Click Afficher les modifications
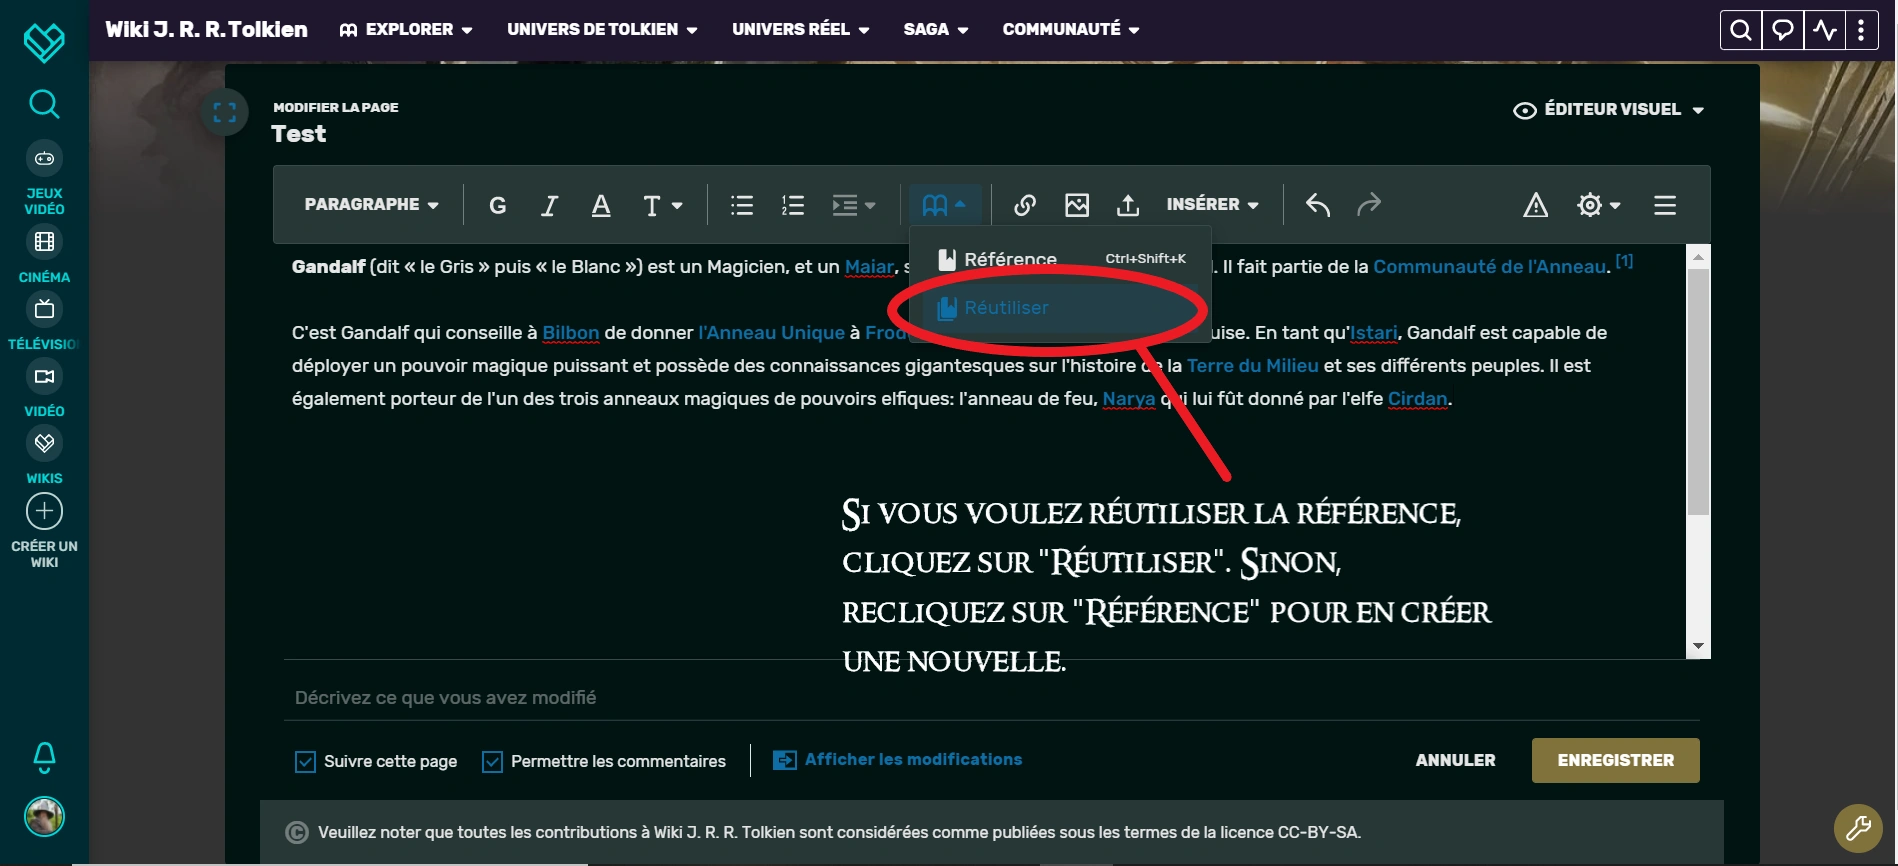The image size is (1898, 866). click(x=898, y=760)
